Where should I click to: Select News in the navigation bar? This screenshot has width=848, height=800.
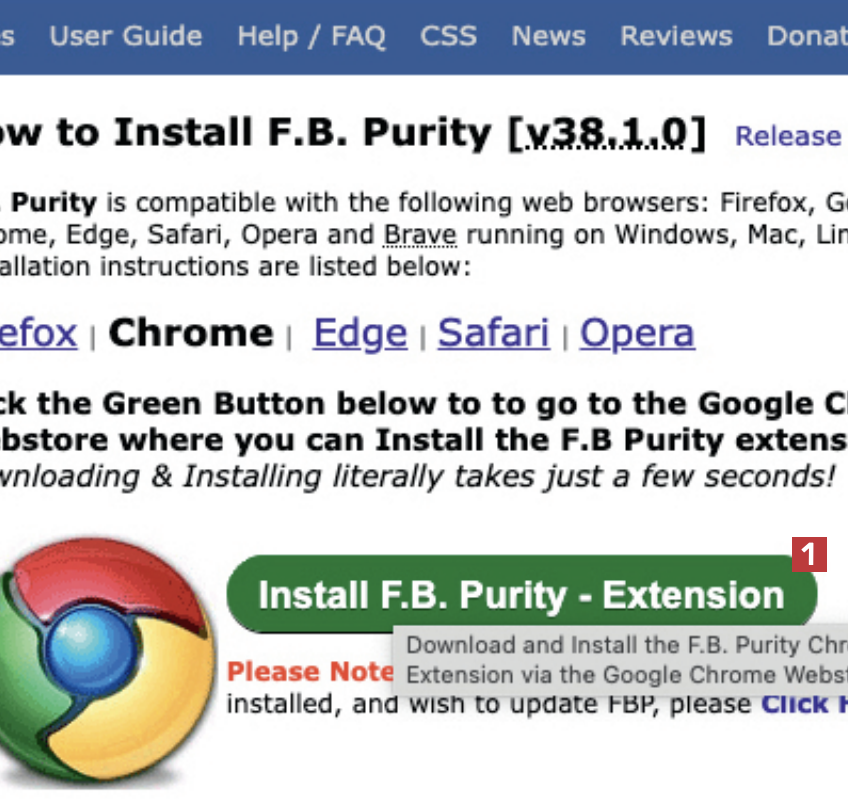[548, 37]
